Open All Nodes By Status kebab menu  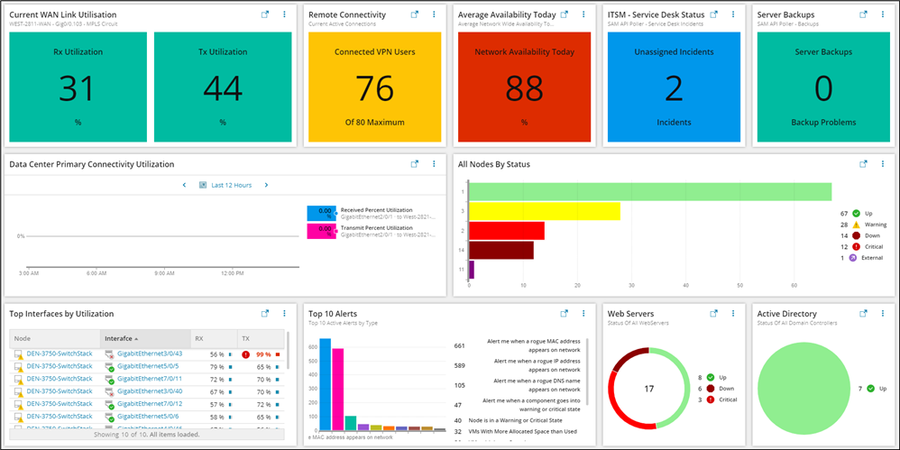[x=883, y=164]
